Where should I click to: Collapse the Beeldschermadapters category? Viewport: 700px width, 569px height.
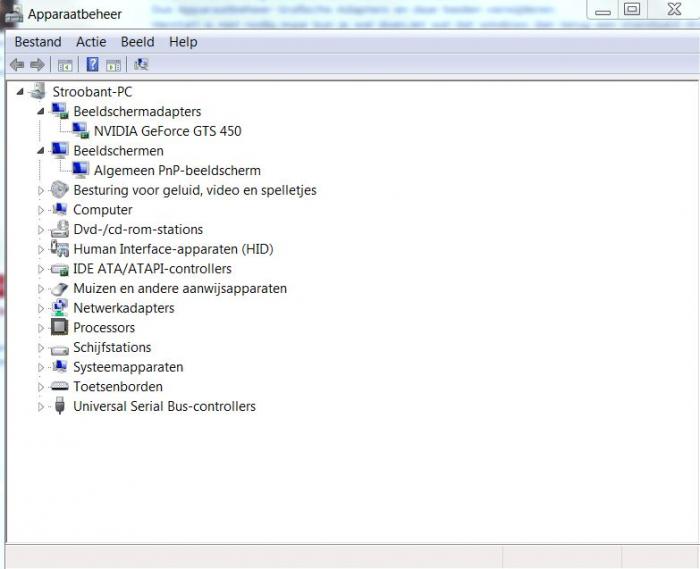click(41, 111)
